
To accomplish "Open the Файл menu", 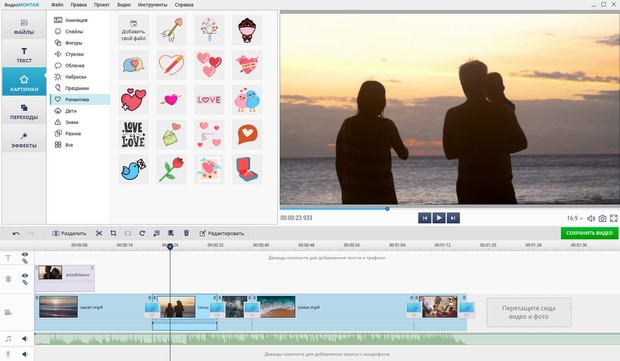I will point(57,5).
